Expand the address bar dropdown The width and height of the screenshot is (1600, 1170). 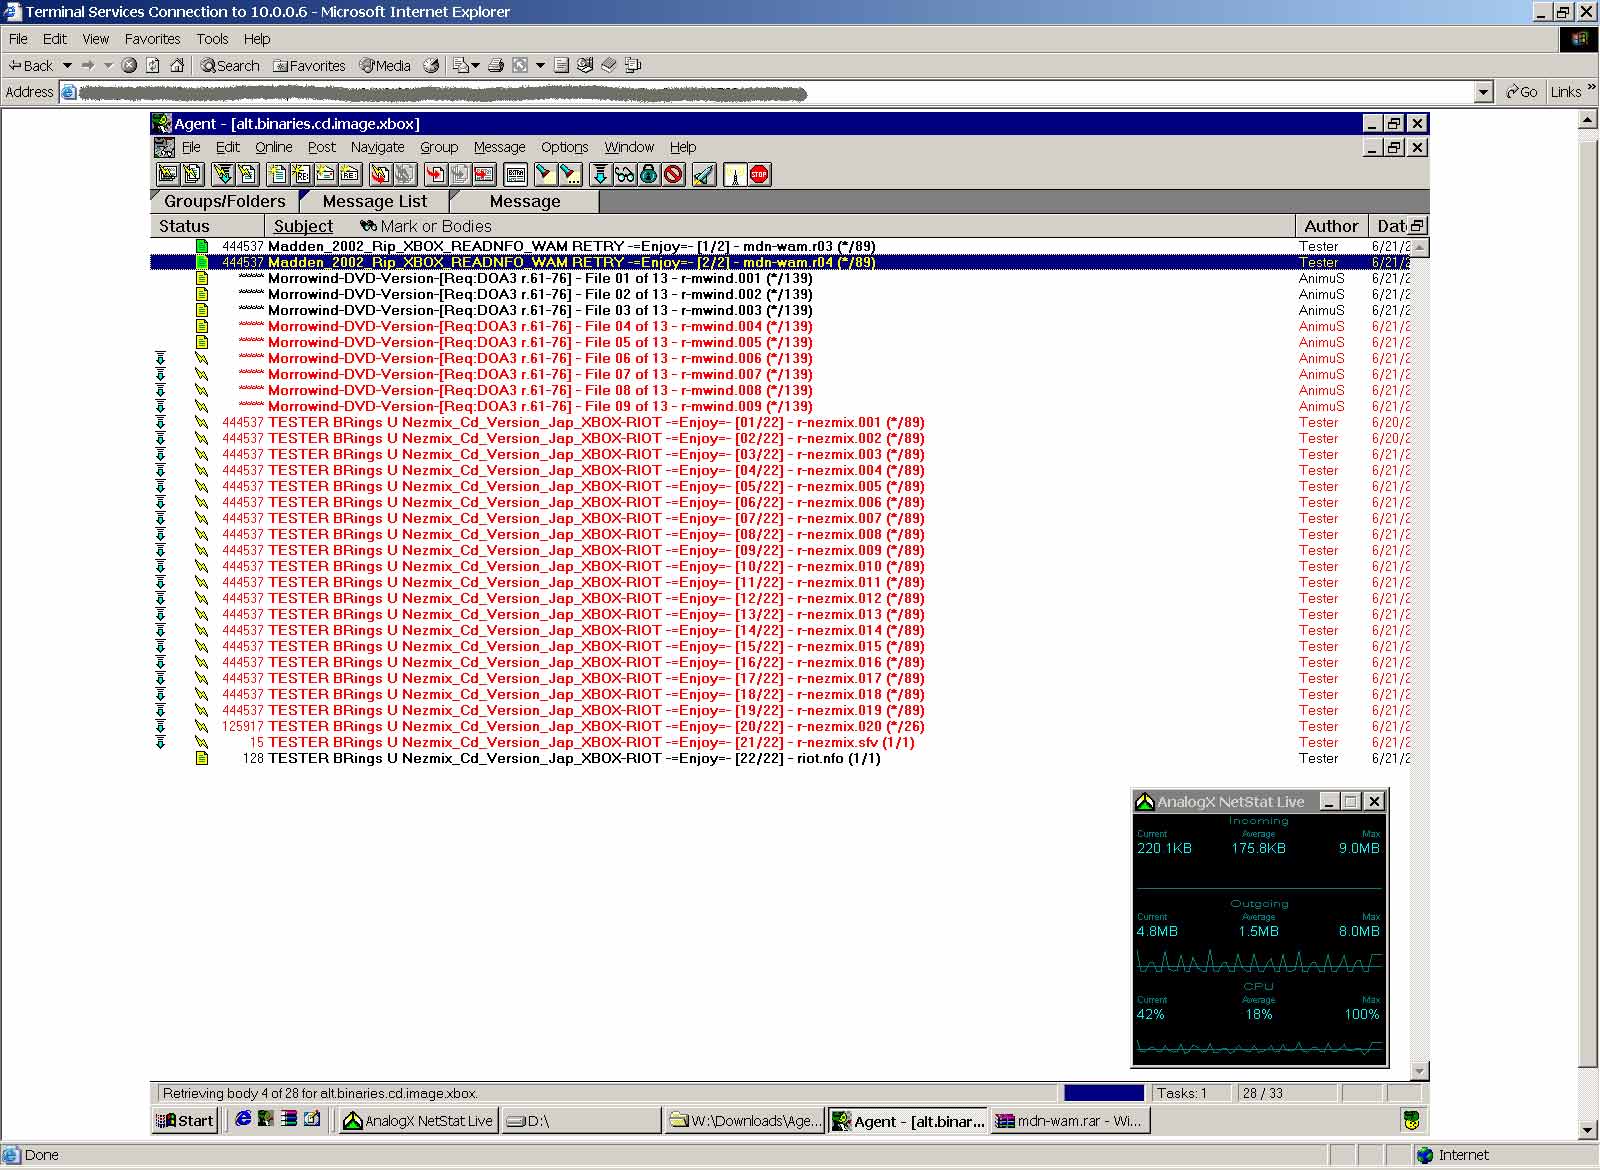(1484, 92)
